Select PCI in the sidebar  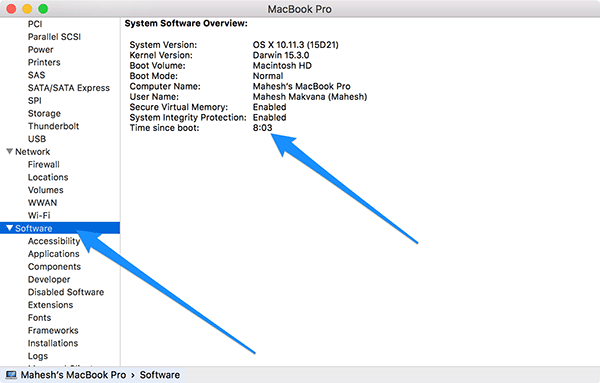coord(35,24)
